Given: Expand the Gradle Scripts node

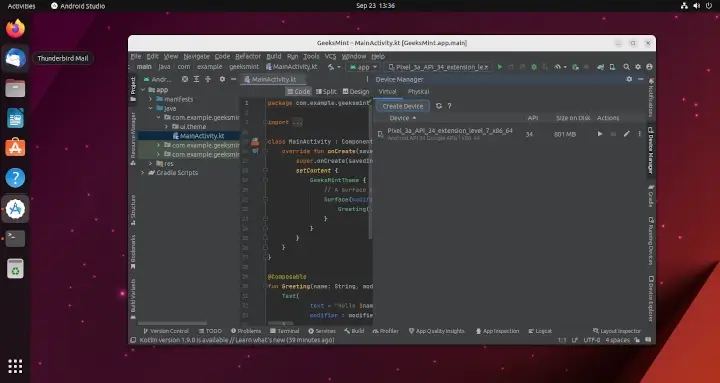Looking at the screenshot, I should click(x=143, y=173).
